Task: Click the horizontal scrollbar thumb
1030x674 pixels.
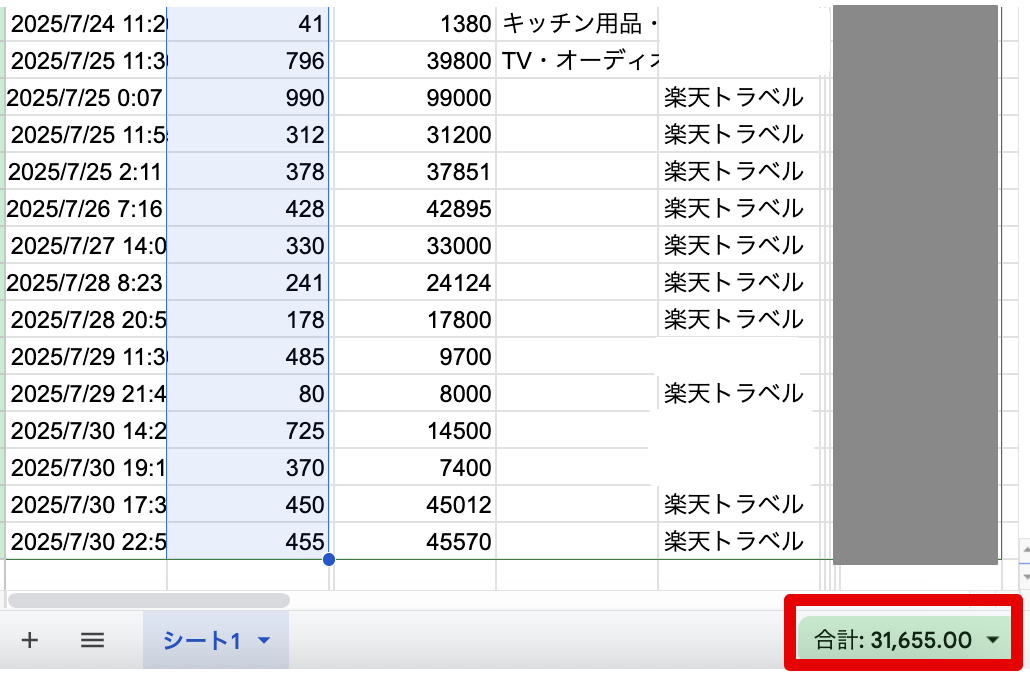Action: 148,600
